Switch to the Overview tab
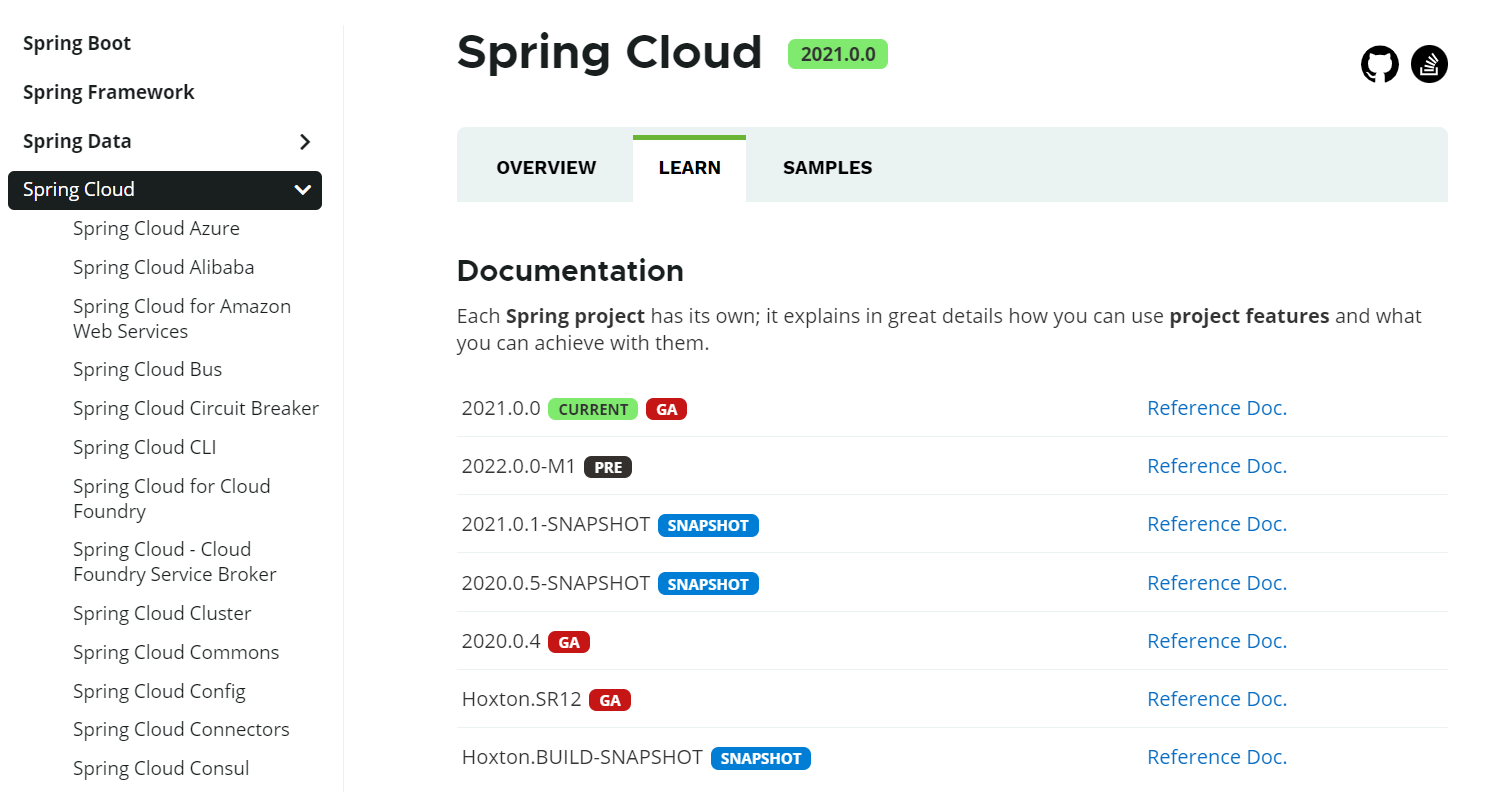Screen dimensions: 1493x792 pos(546,168)
